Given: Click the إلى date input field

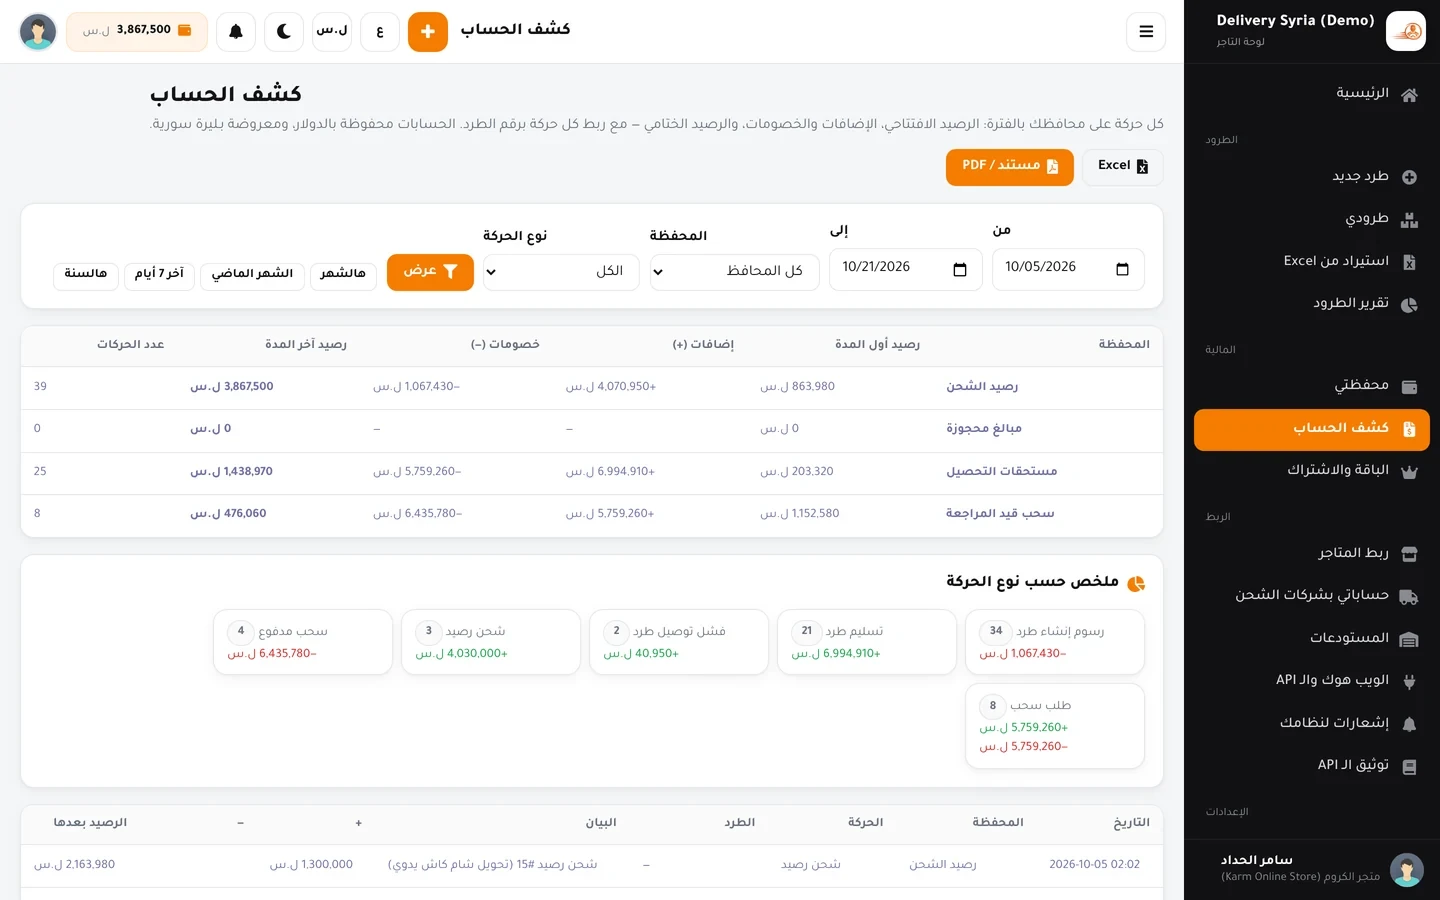Looking at the screenshot, I should coord(906,269).
